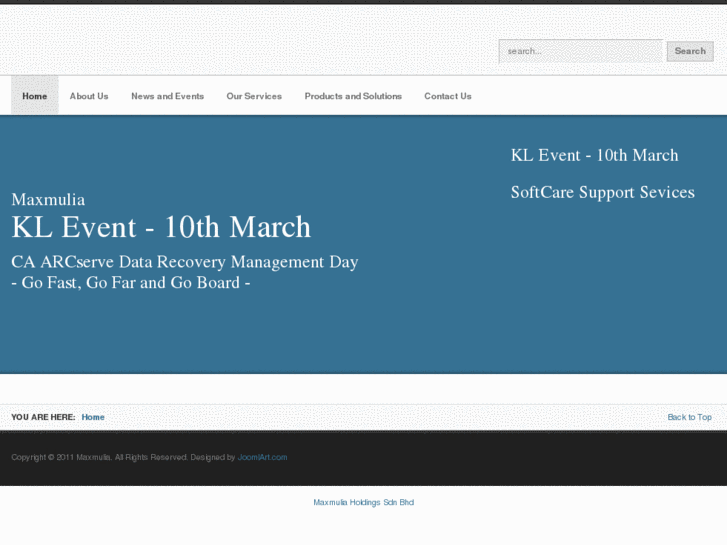Click CA ARCserve Data Recovery Management Day text
This screenshot has width=727, height=545.
[185, 262]
